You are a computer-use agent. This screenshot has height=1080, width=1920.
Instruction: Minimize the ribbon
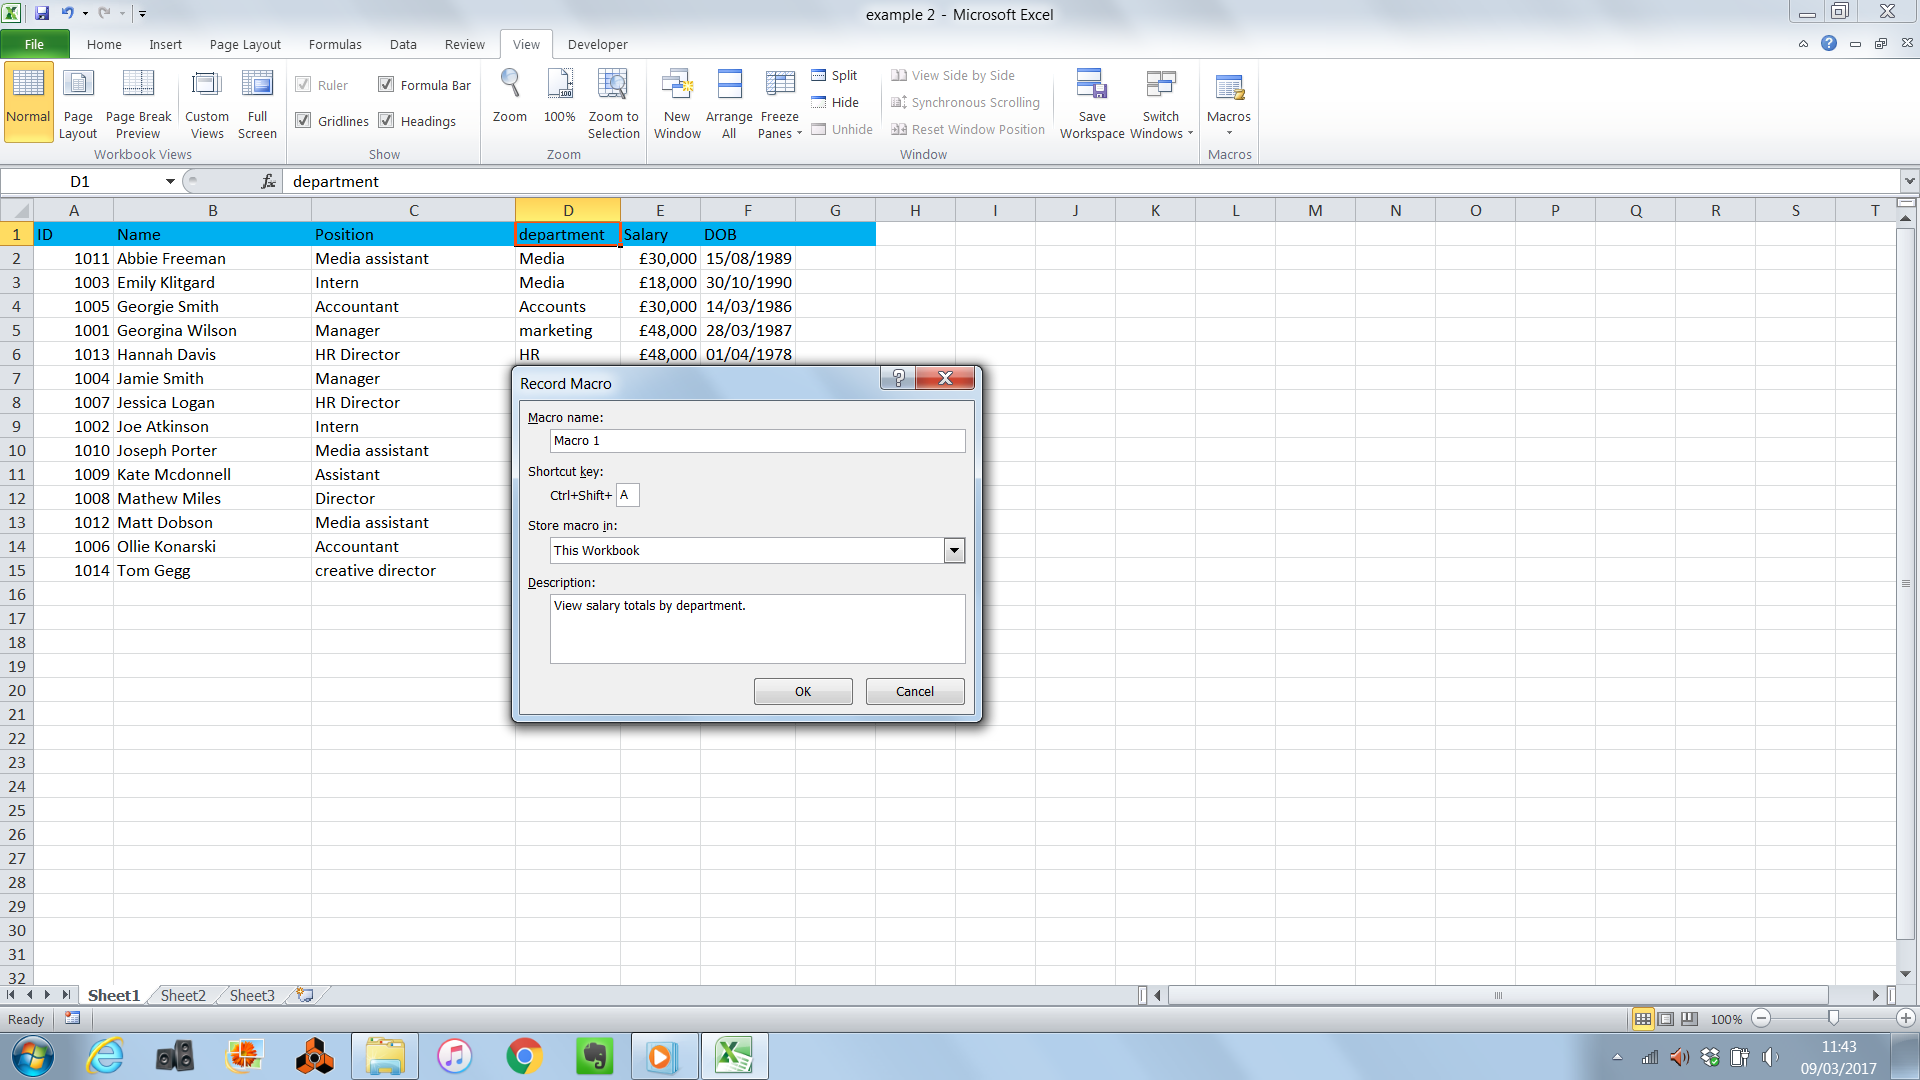pyautogui.click(x=1803, y=44)
